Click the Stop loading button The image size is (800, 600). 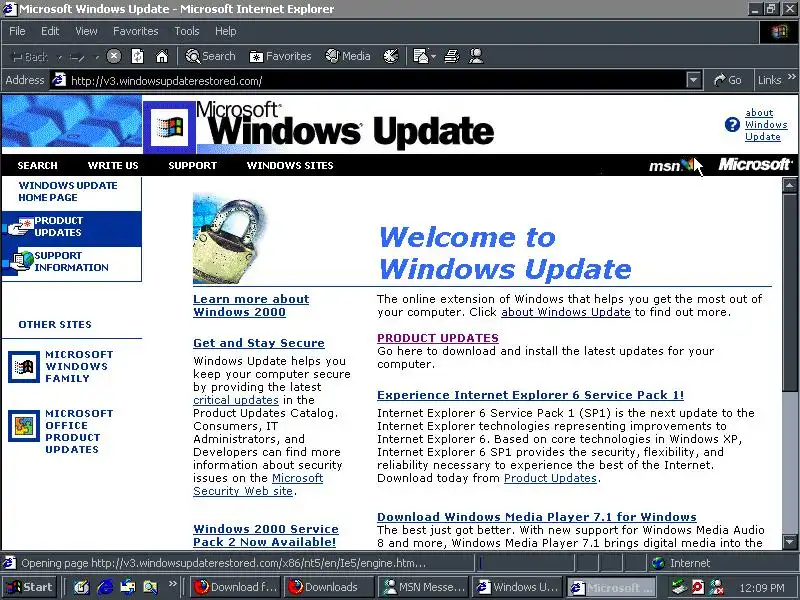click(114, 56)
